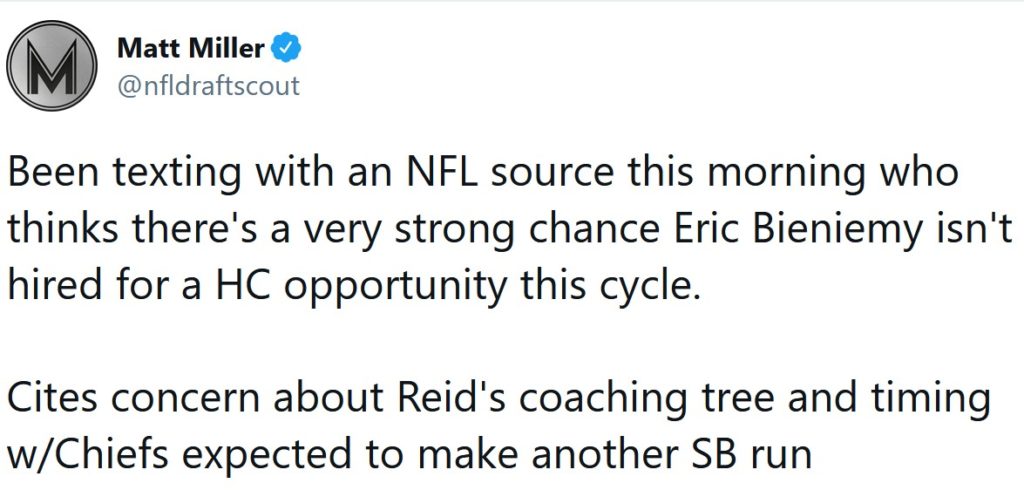Screen dimensions: 1024x490
Task: Click the words "Been texting" in tweet
Action: pos(119,172)
